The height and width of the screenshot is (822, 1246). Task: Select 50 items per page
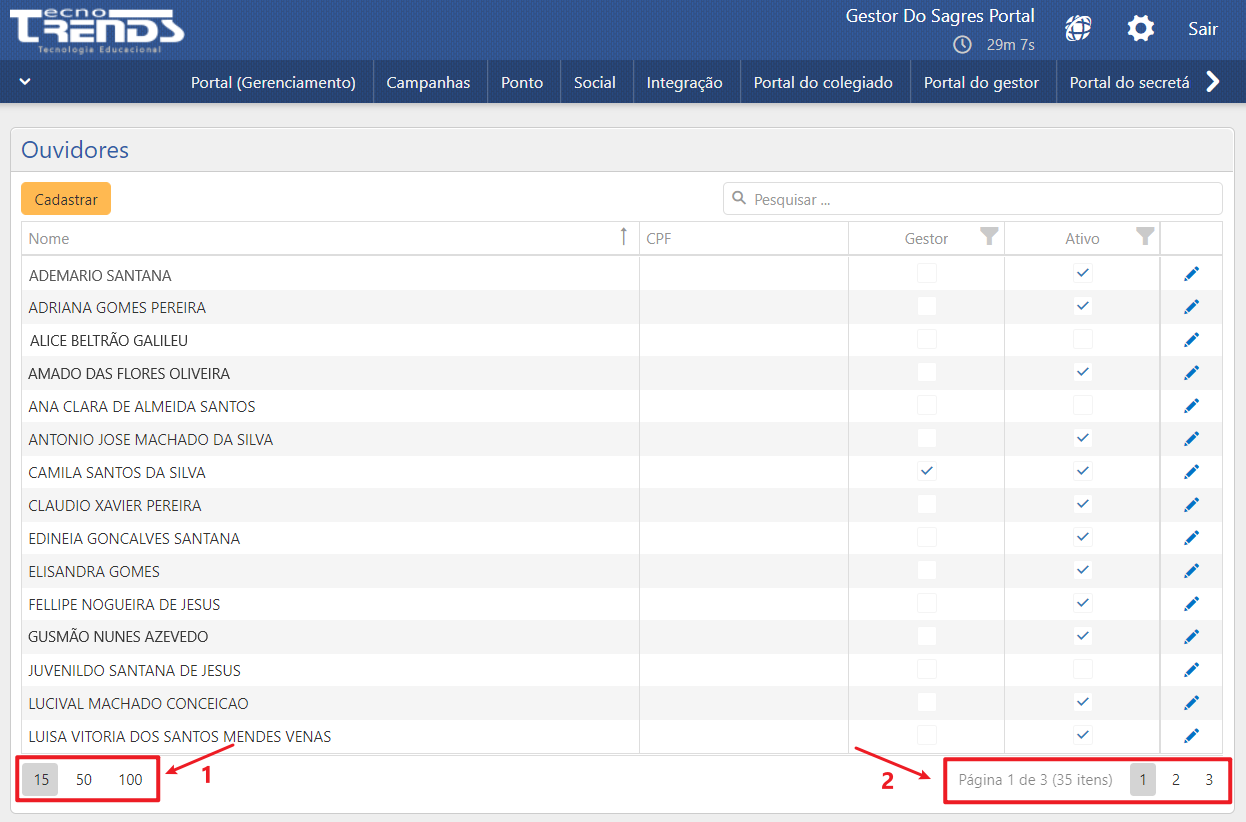tap(84, 780)
